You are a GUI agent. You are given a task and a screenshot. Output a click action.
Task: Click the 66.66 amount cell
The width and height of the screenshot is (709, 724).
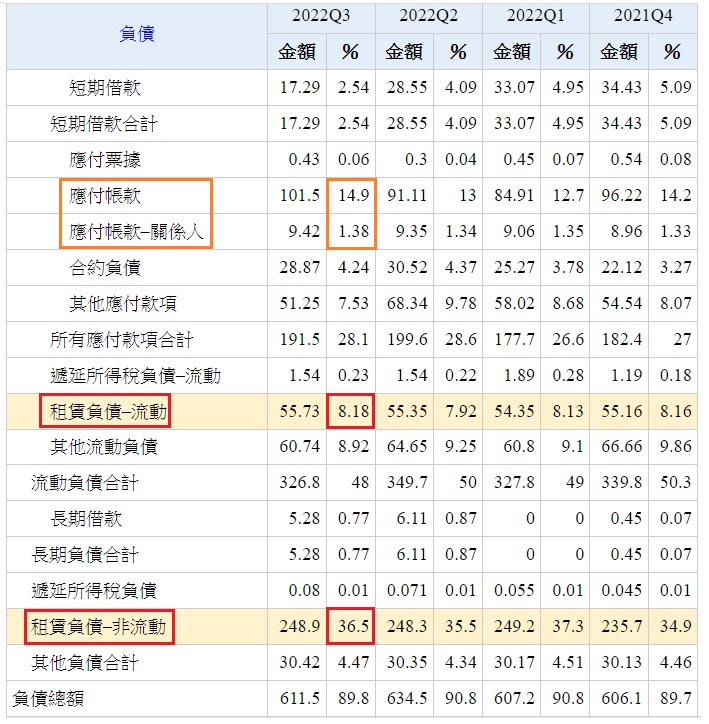[621, 447]
